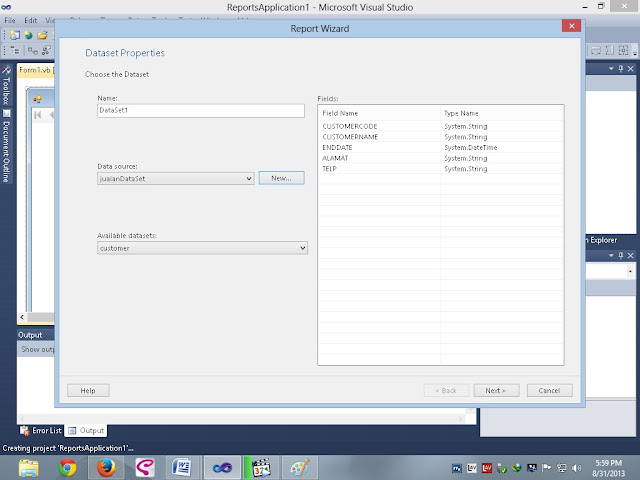Select the ALAMAT field row
This screenshot has width=640, height=480.
(x=441, y=158)
